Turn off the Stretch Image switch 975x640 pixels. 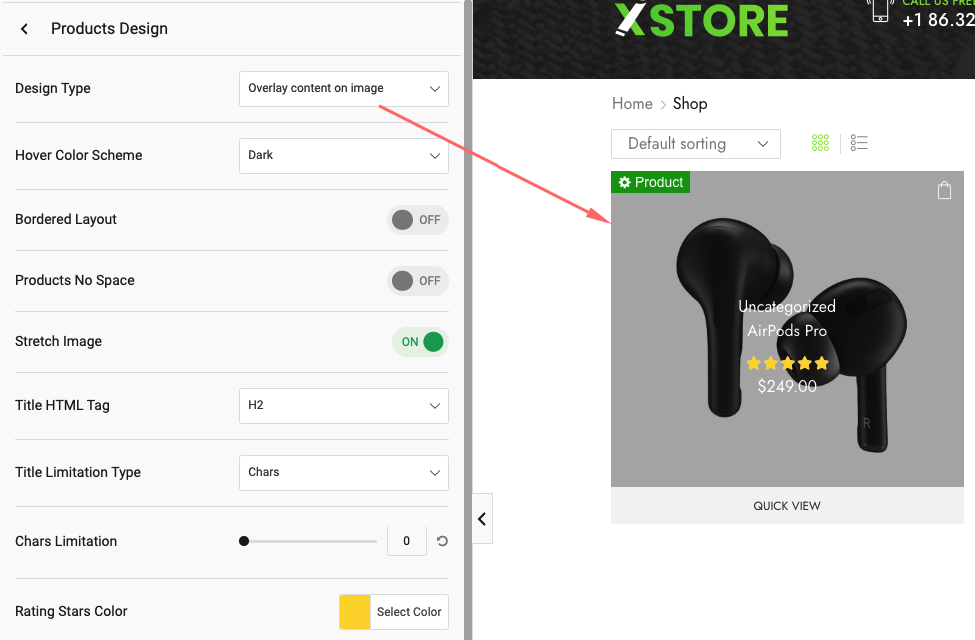coord(420,341)
